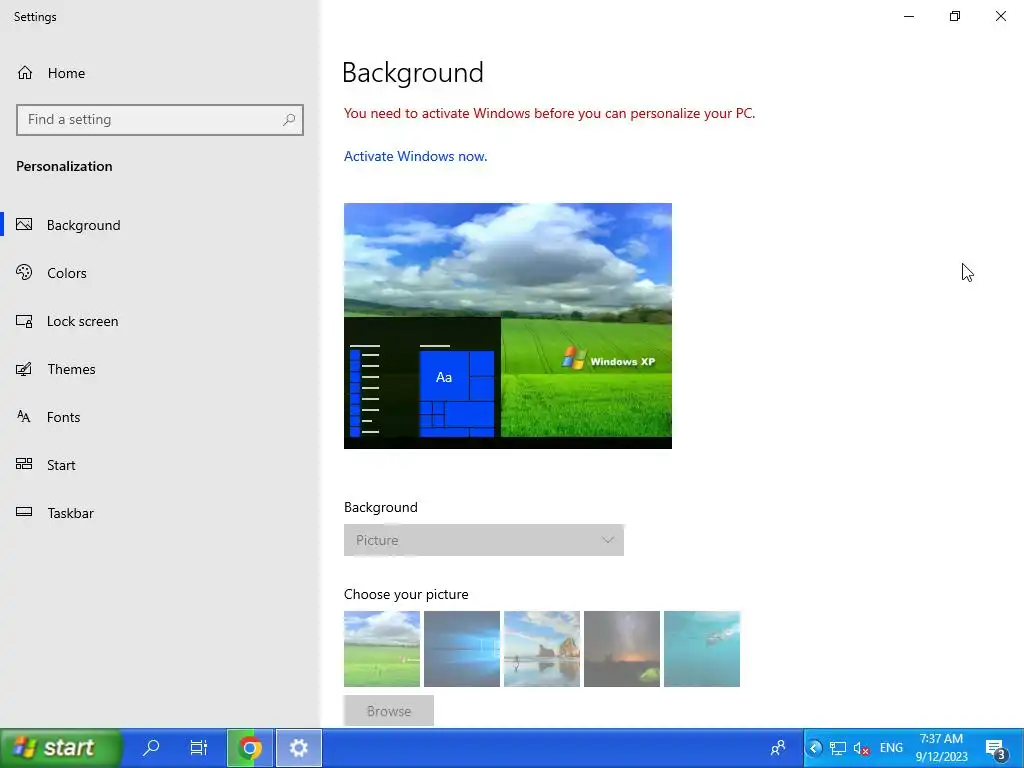1024x768 pixels.
Task: Open the Themes page
Action: [160, 369]
